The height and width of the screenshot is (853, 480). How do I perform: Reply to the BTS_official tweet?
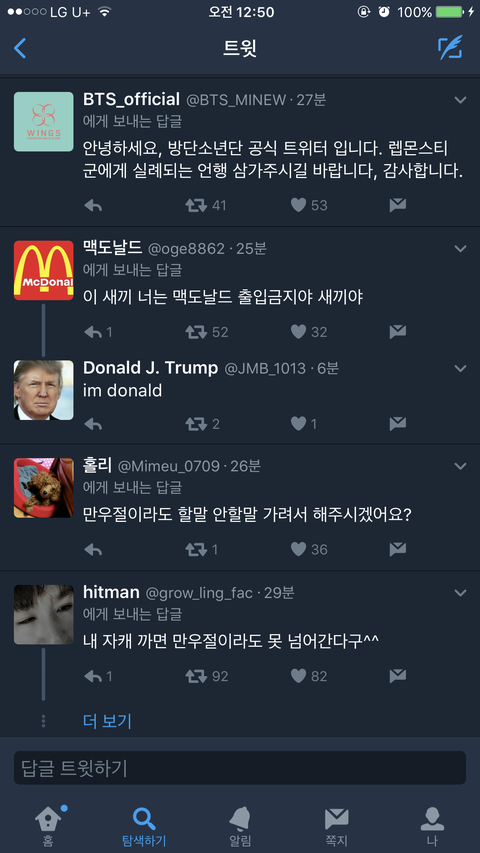tap(93, 205)
